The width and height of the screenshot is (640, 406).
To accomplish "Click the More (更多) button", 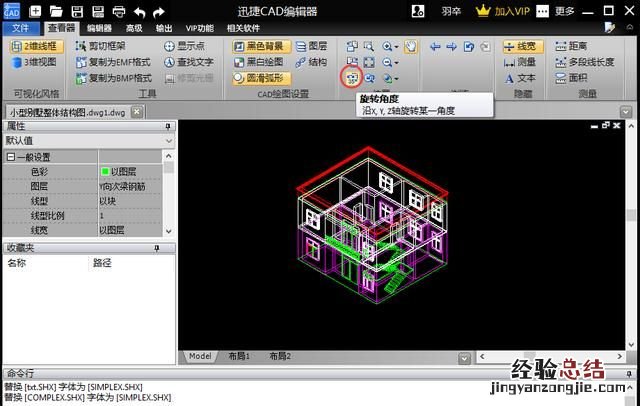I will click(x=564, y=12).
